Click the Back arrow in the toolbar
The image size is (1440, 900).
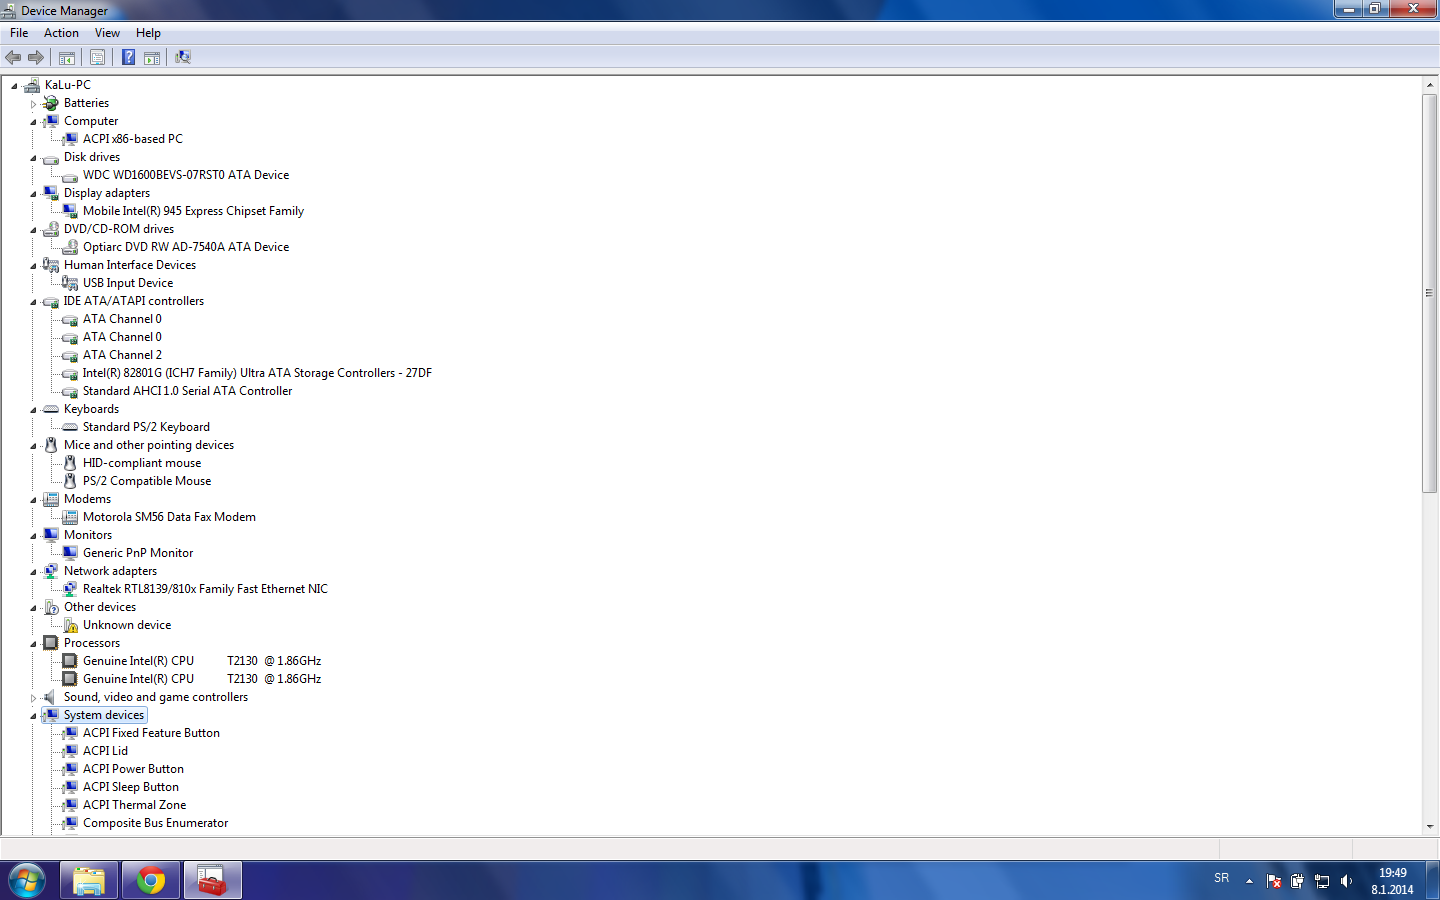click(13, 57)
